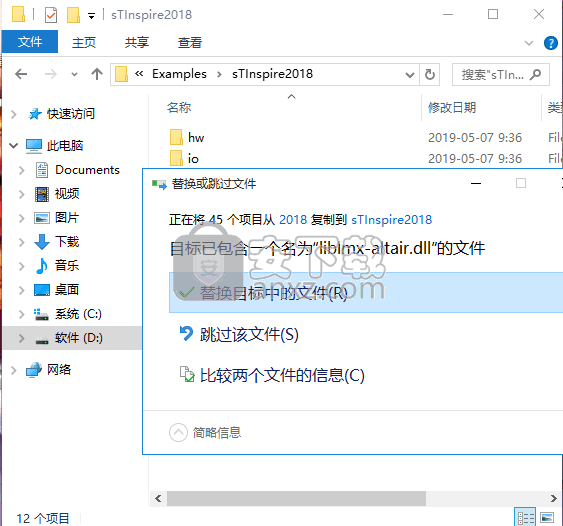Image resolution: width=563 pixels, height=526 pixels.
Task: Click the sTInspire2018 destination link
Action: coord(391,220)
